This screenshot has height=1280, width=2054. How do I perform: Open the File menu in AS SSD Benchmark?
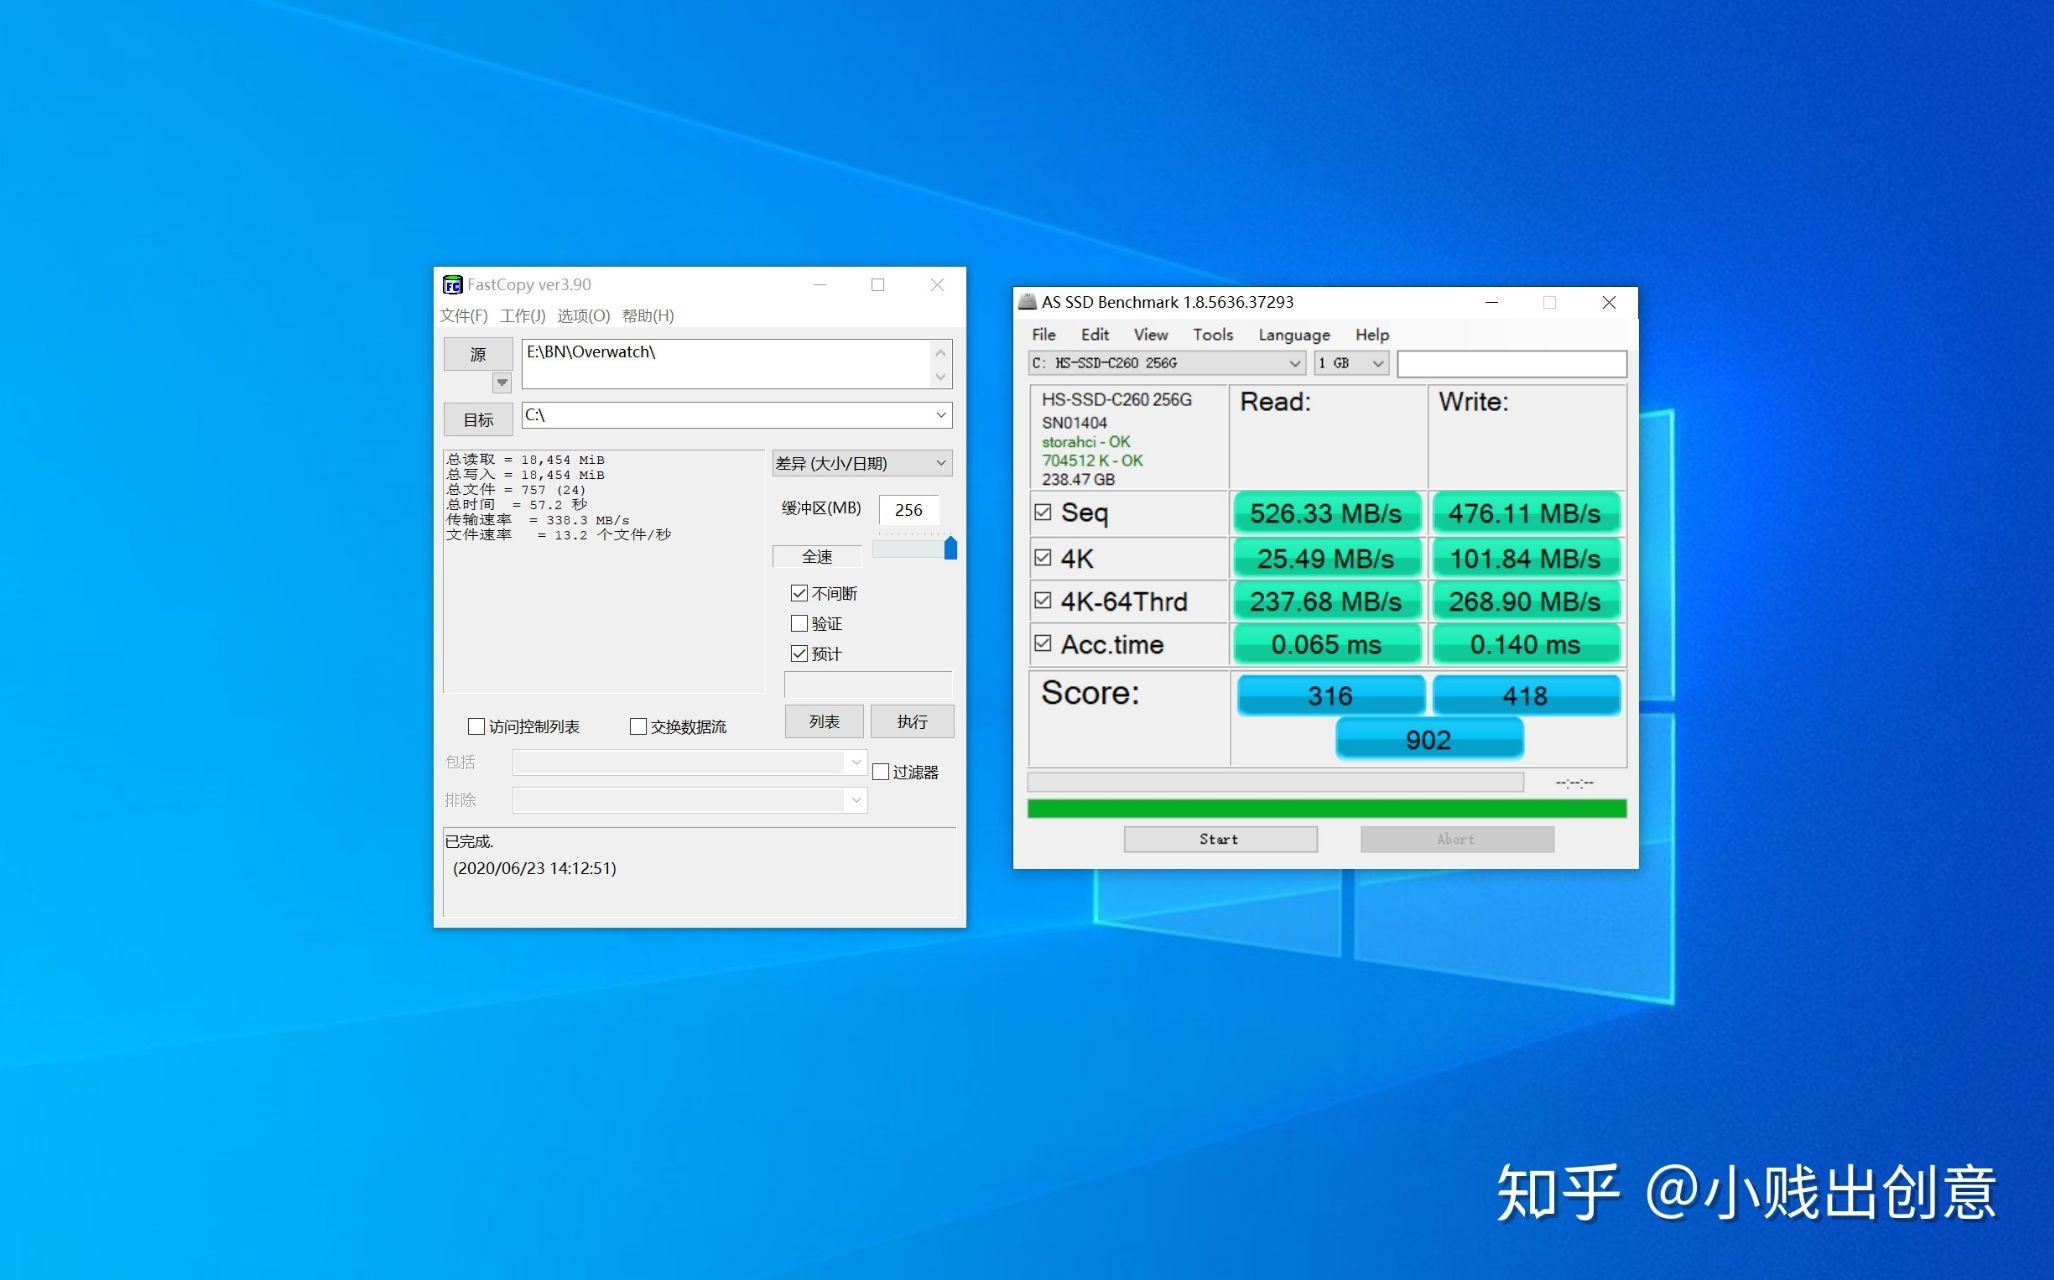click(1044, 335)
